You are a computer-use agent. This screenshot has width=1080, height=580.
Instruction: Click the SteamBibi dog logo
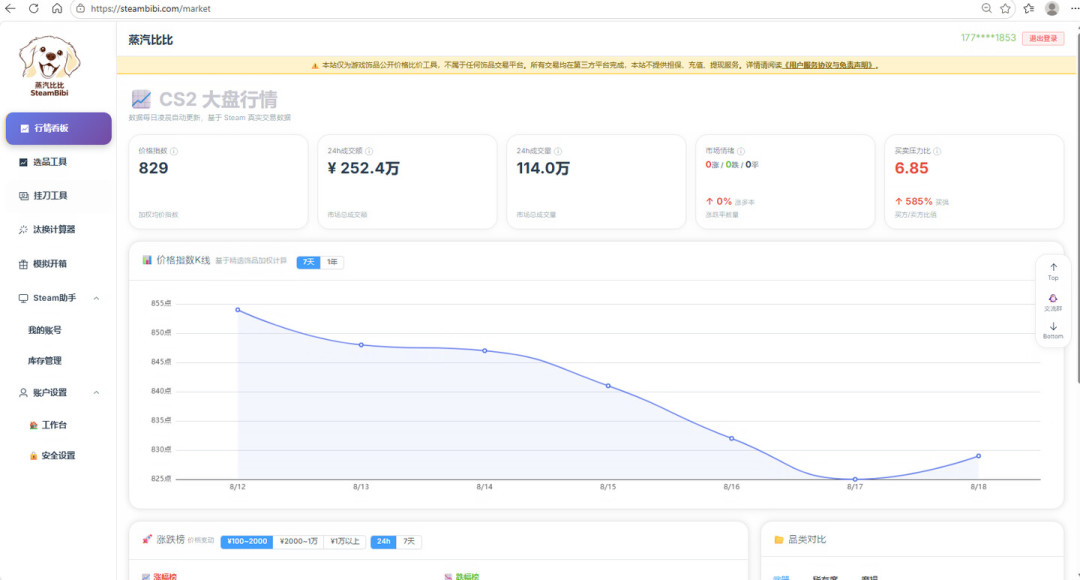(49, 65)
